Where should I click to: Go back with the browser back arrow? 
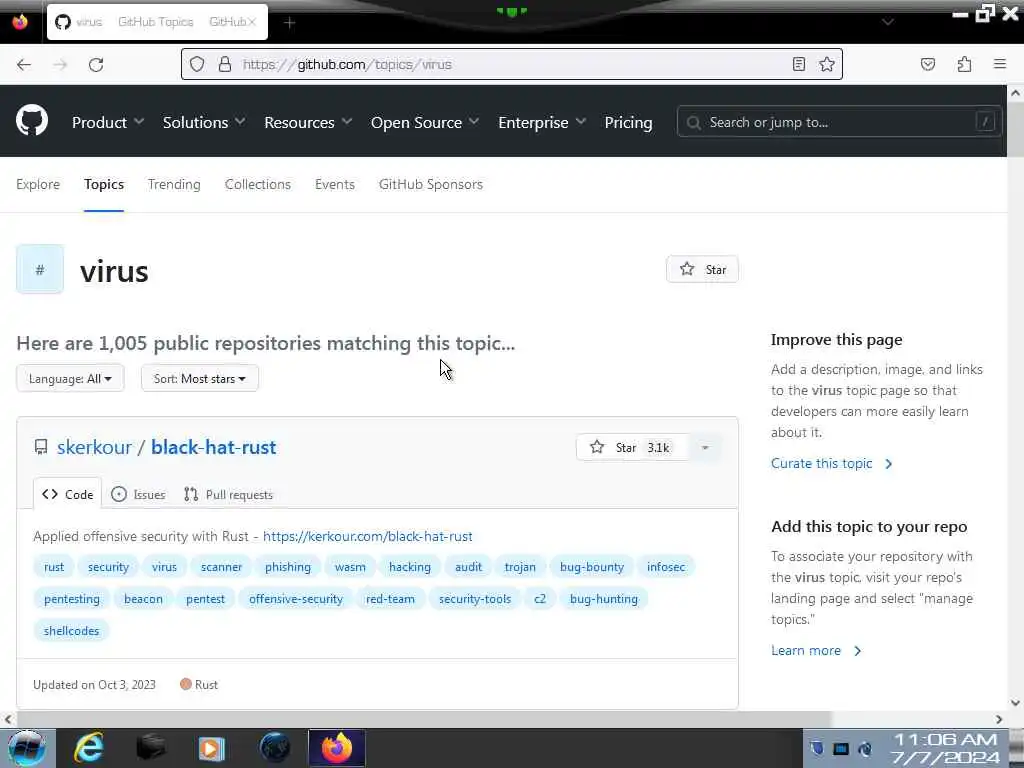(24, 65)
